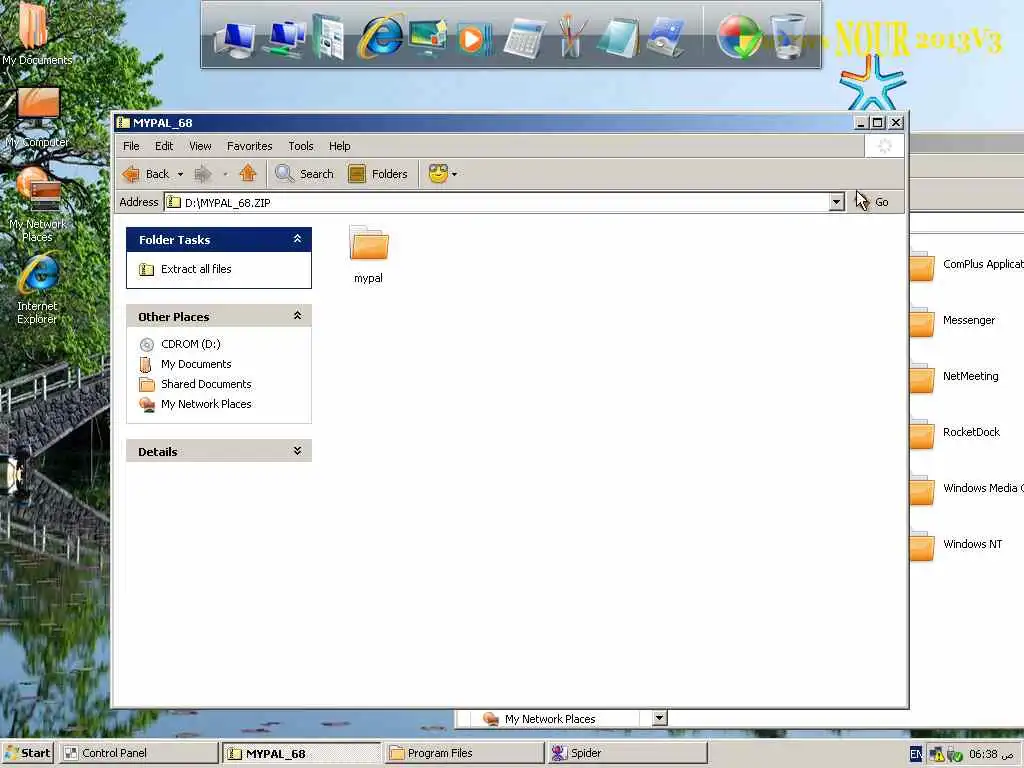Select Windows NT folder in Program Files window
Screen dimensions: 1024x768
(x=956, y=545)
